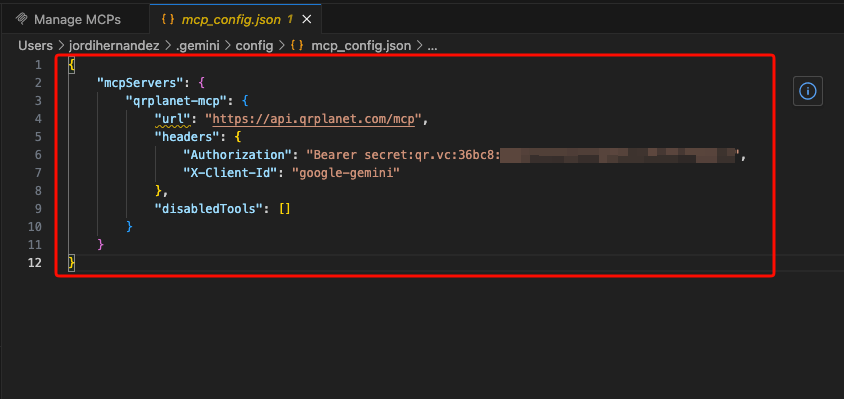
Task: Open the Users breadcrumb segment
Action: point(36,46)
